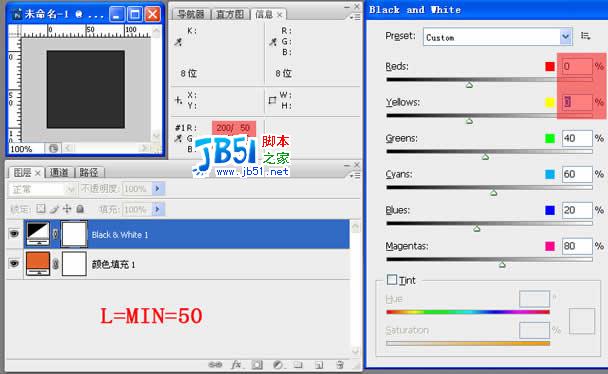608x374 pixels.
Task: Click the K eyedropper icon in Info panel
Action: tap(178, 41)
